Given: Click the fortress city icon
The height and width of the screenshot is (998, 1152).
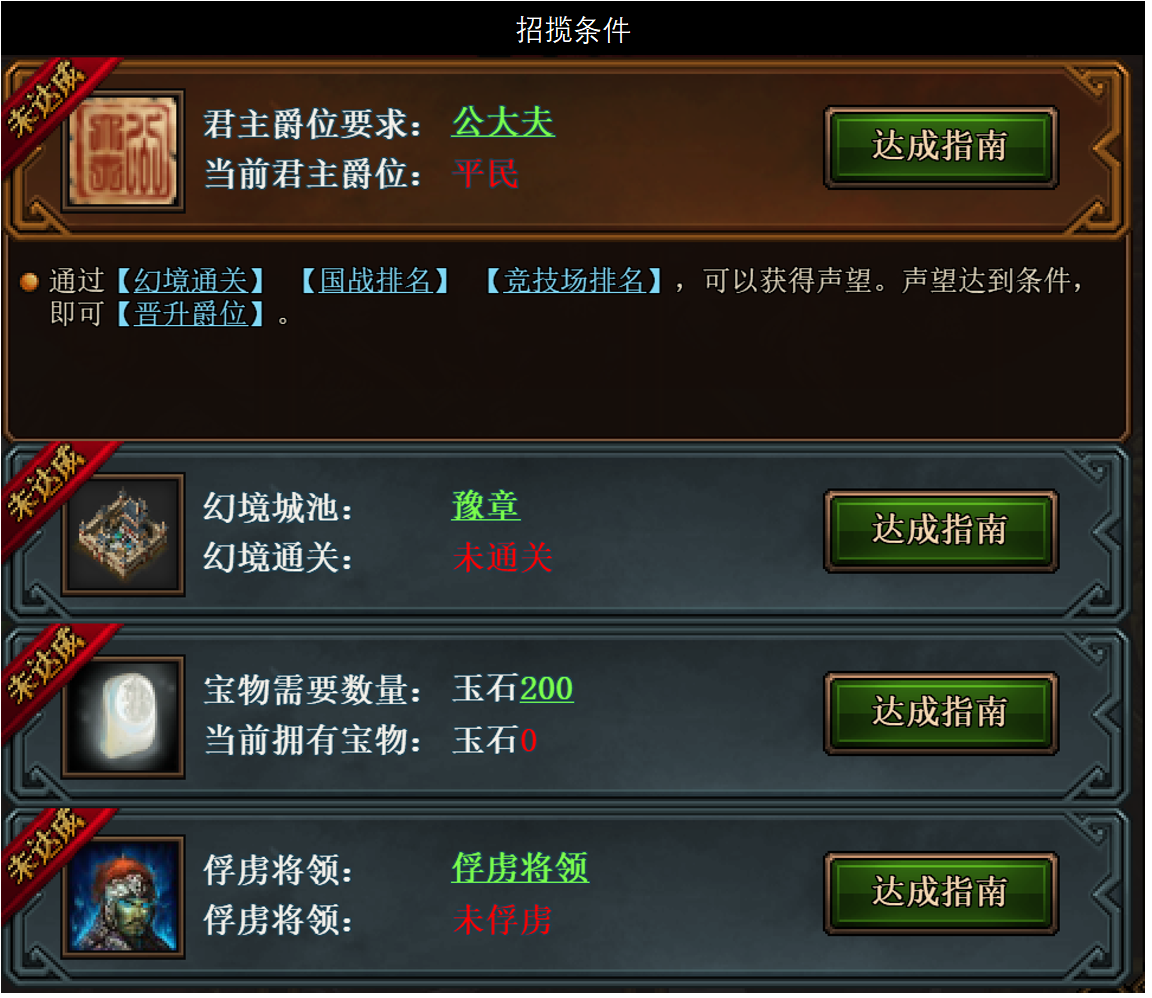Looking at the screenshot, I should pyautogui.click(x=123, y=535).
